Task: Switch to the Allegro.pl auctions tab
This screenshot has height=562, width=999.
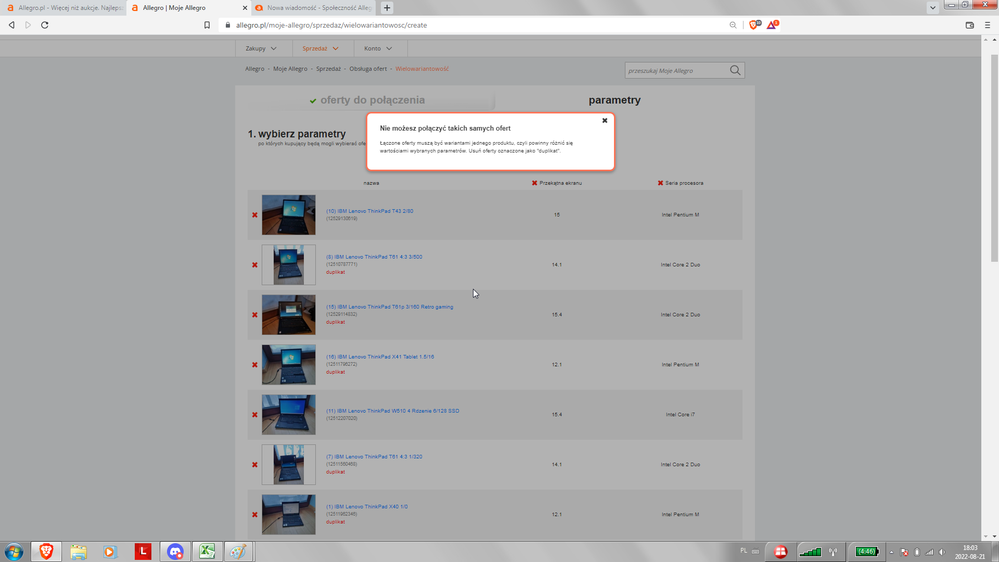Action: coord(64,8)
